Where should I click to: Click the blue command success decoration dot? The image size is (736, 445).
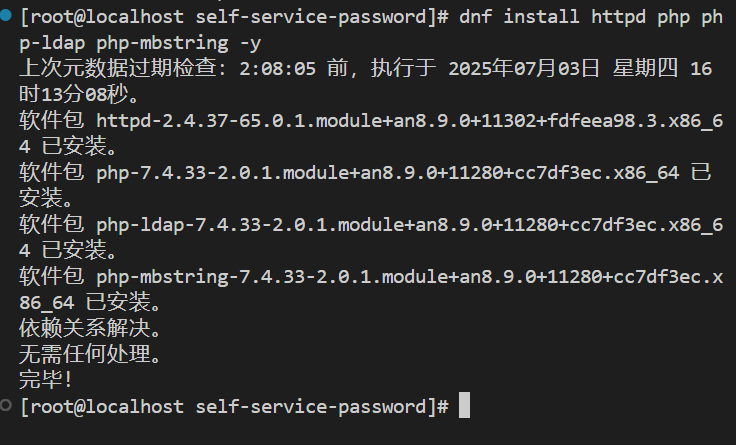click(x=6, y=15)
